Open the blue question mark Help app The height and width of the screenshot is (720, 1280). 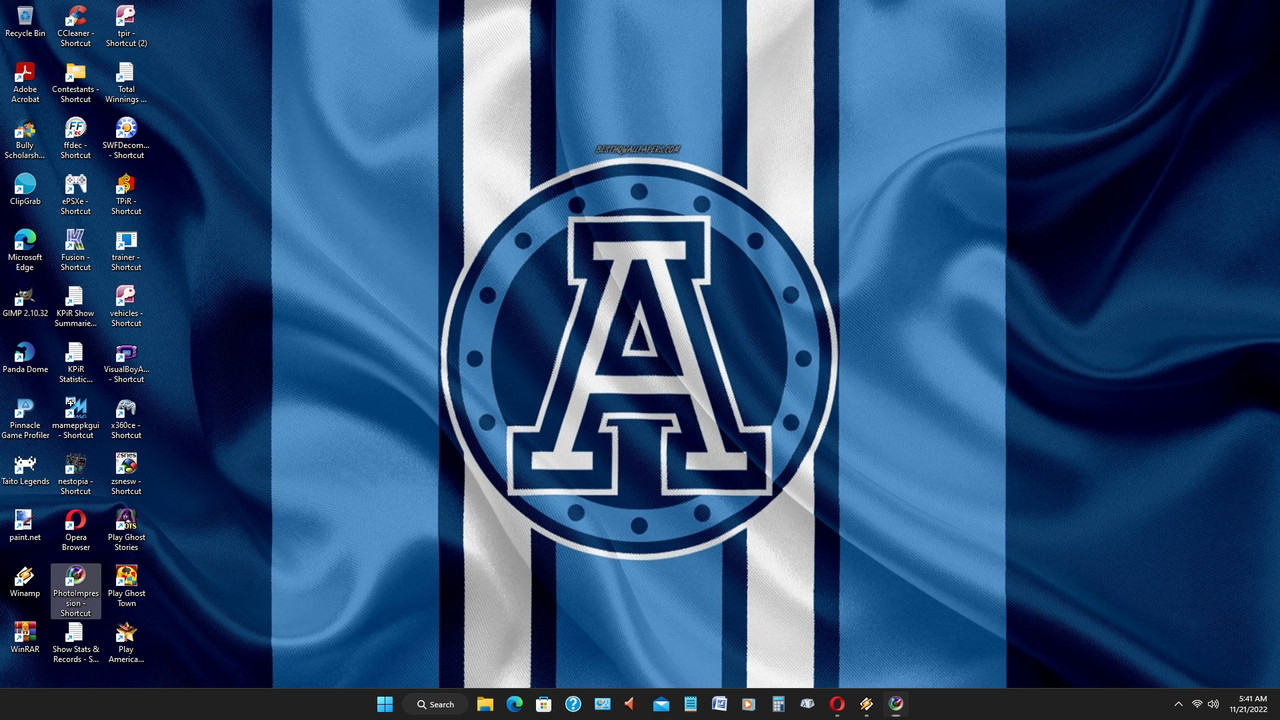point(573,704)
